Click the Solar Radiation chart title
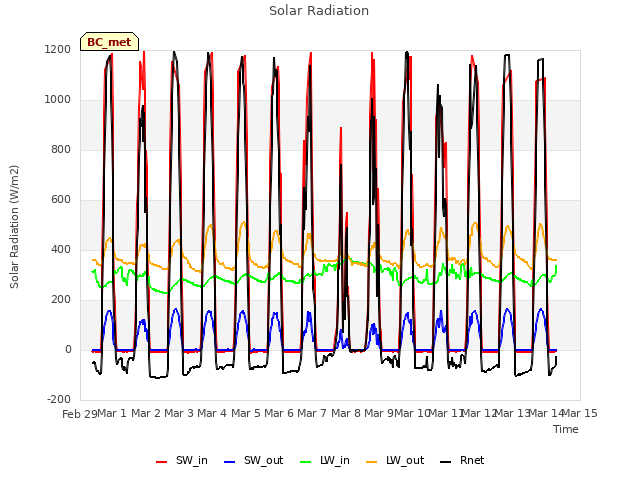Image resolution: width=640 pixels, height=480 pixels. click(x=319, y=11)
